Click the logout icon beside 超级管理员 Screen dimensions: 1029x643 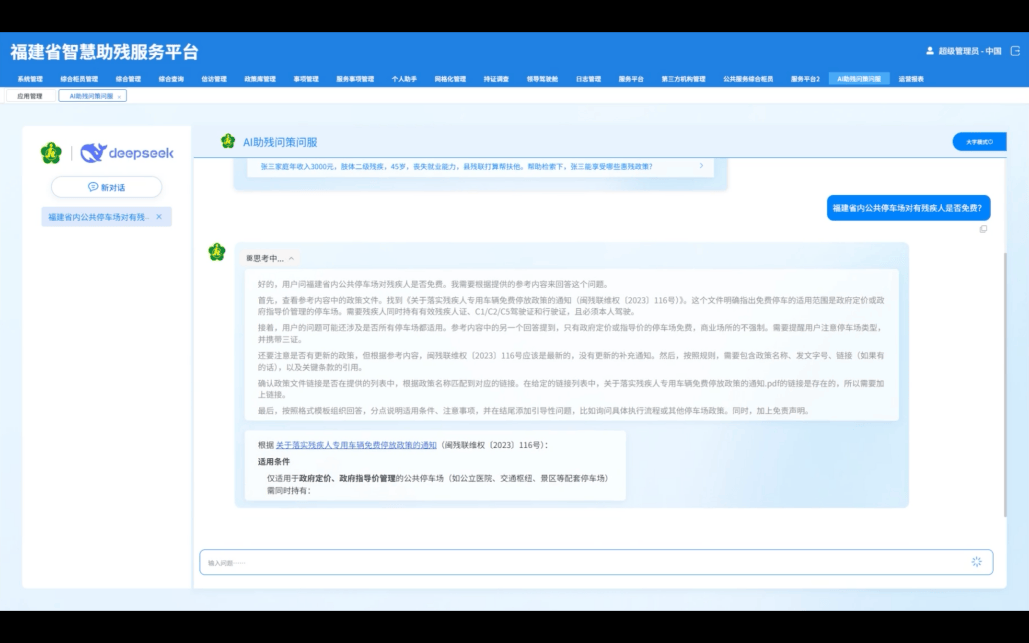tap(1015, 50)
